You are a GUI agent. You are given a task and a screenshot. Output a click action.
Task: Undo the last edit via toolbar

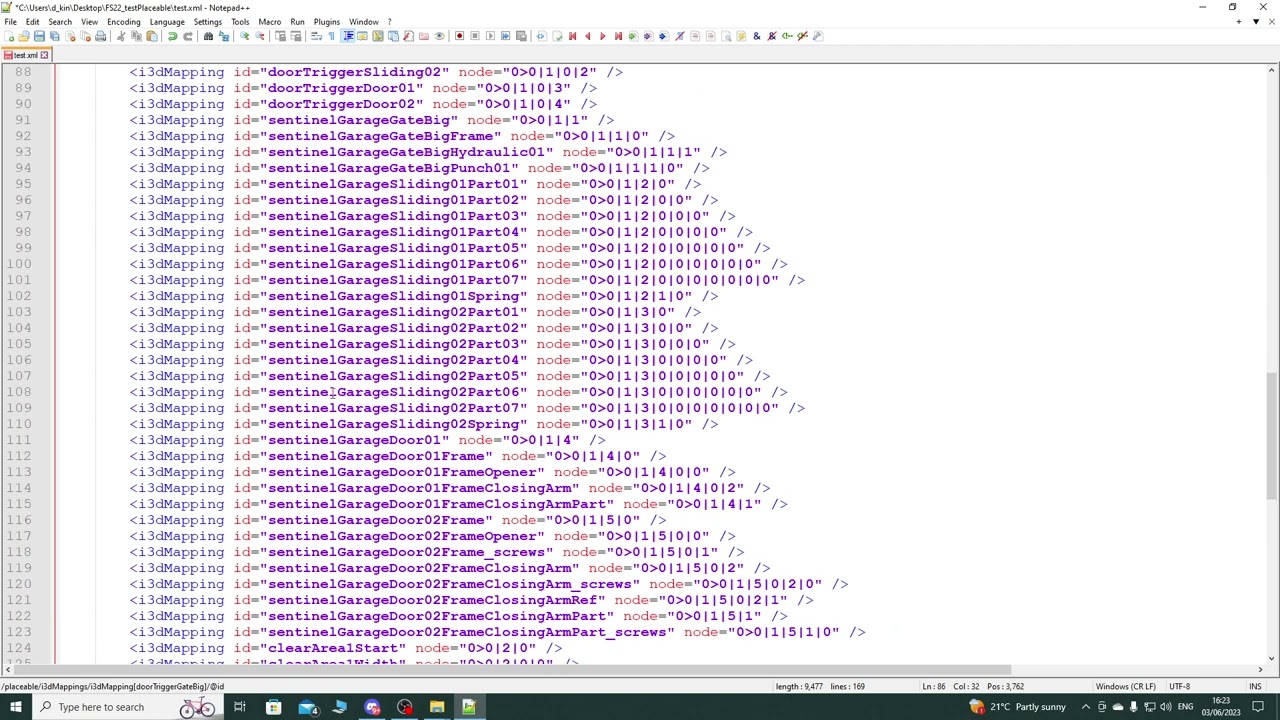point(172,36)
